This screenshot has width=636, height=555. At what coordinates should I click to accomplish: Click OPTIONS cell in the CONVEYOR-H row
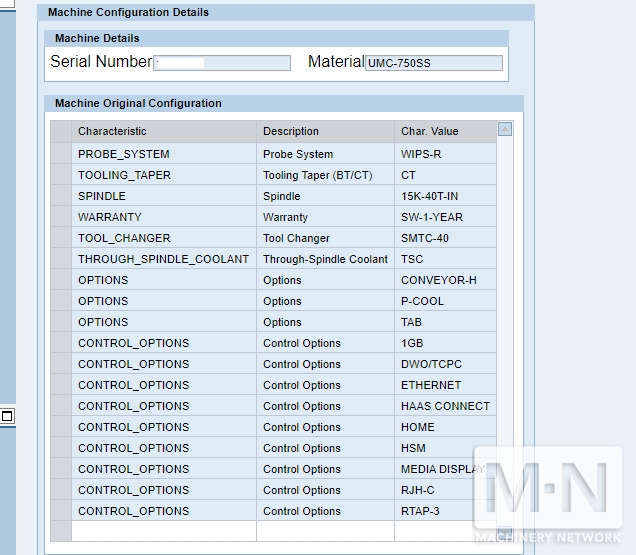click(164, 280)
